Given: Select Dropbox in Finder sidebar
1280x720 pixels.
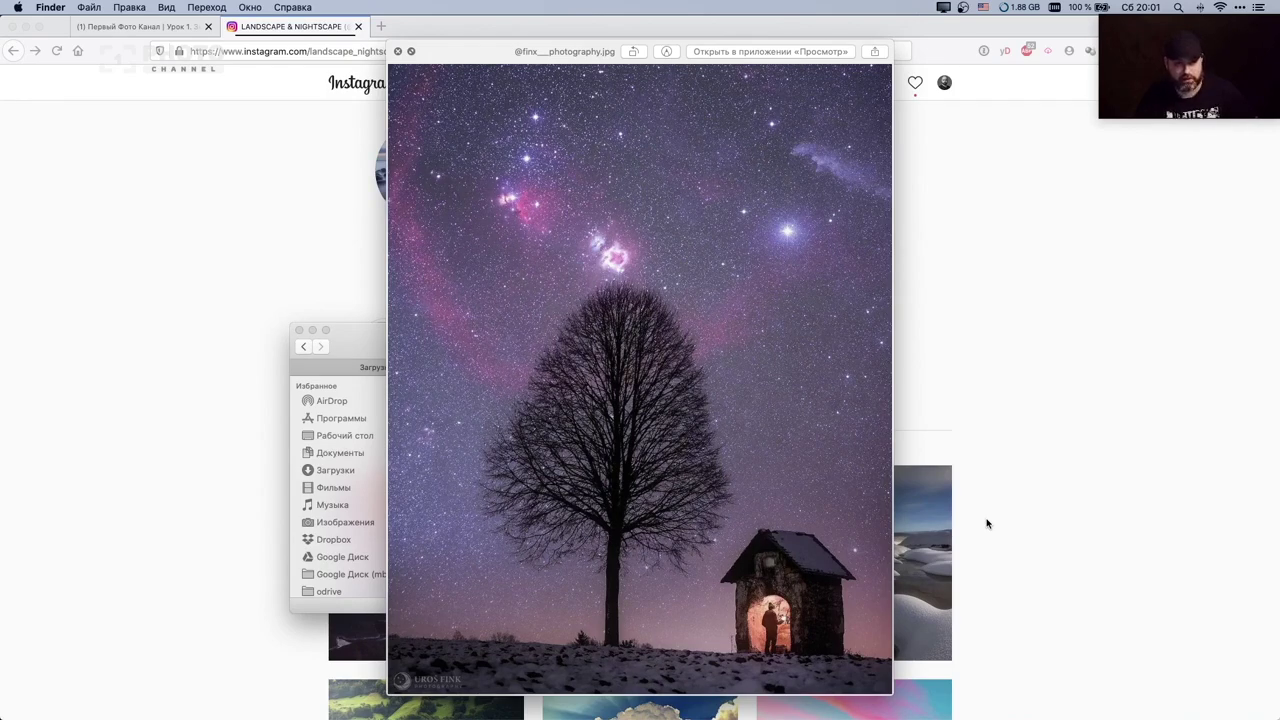Looking at the screenshot, I should pos(333,539).
